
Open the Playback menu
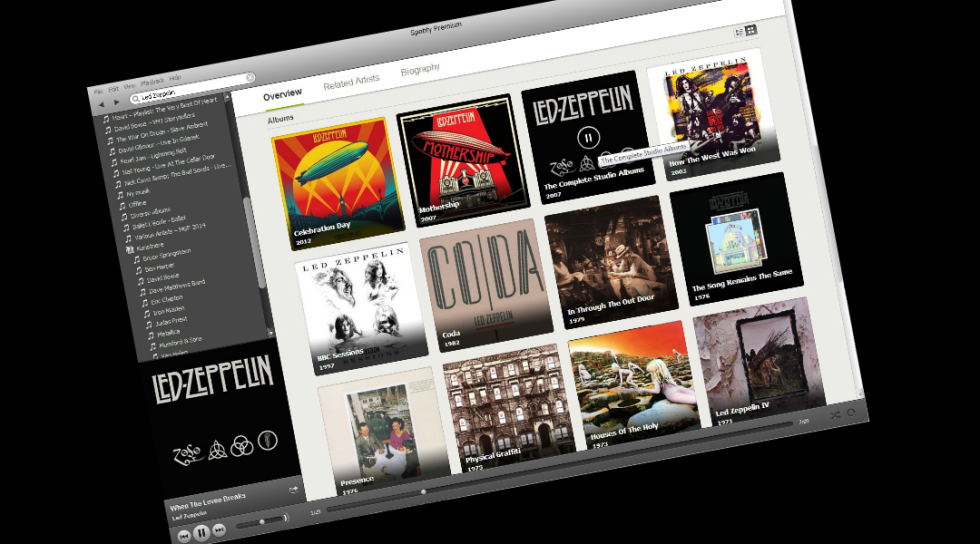point(152,82)
